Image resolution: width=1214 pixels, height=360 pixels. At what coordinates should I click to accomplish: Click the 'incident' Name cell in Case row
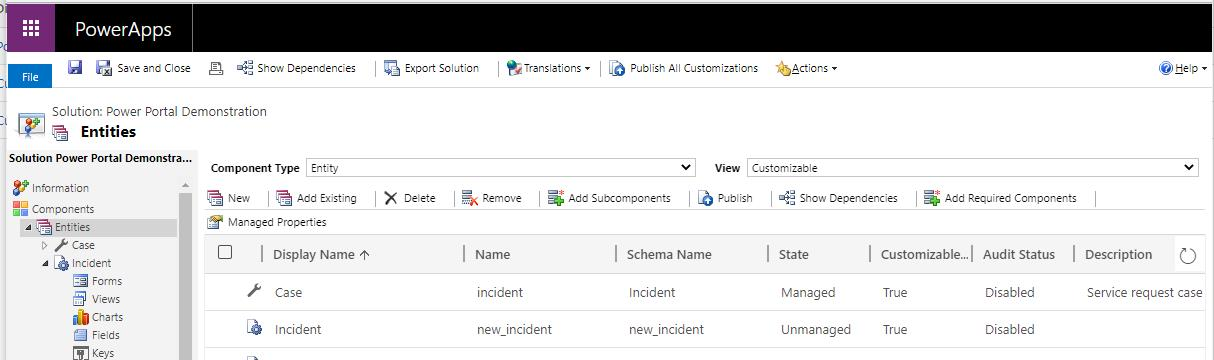[x=499, y=293]
